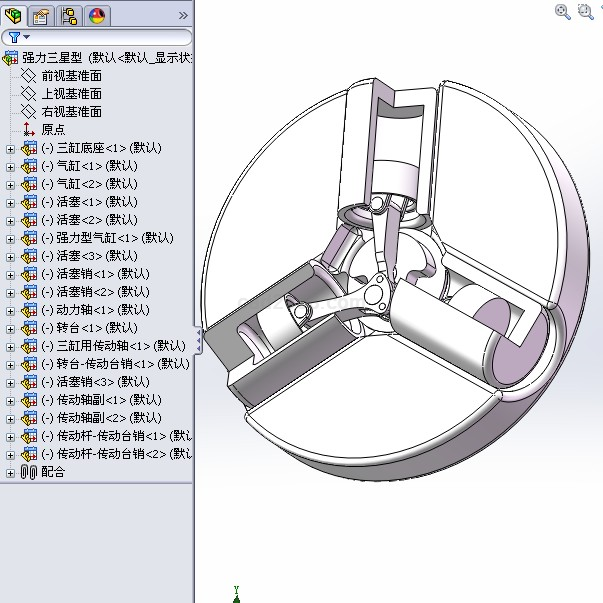Image resolution: width=603 pixels, height=603 pixels.
Task: Click the panel collapse handle on splitter
Action: [198, 340]
